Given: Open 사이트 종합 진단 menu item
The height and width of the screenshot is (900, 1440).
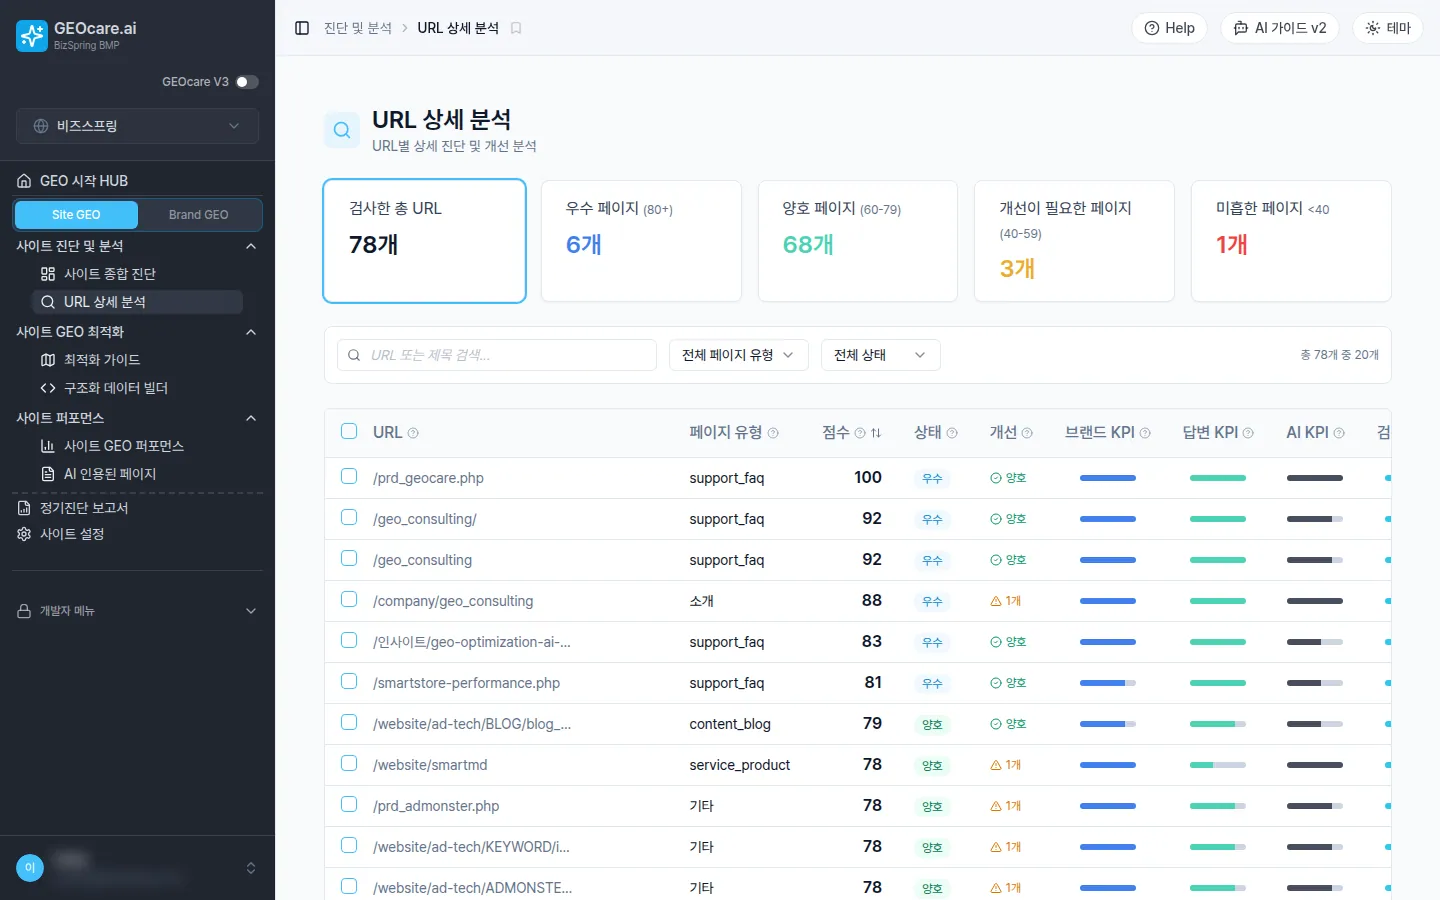Looking at the screenshot, I should pyautogui.click(x=137, y=274).
